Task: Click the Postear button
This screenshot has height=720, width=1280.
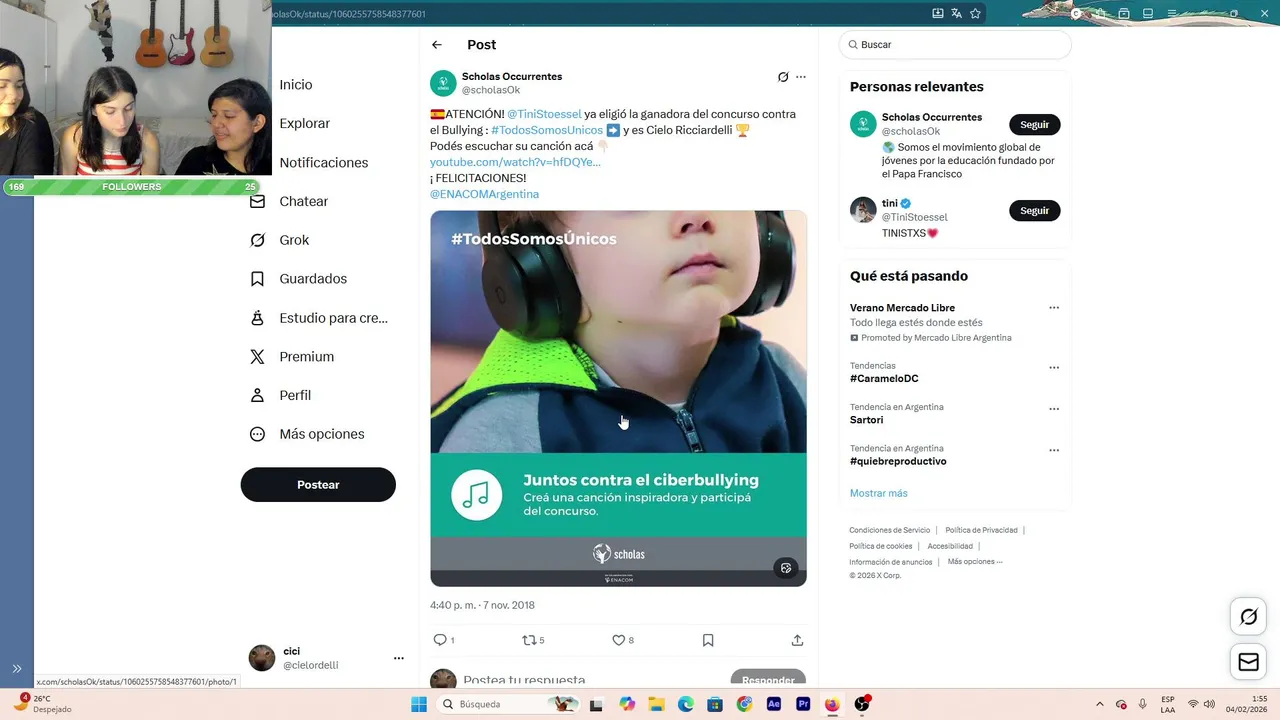Action: click(318, 485)
